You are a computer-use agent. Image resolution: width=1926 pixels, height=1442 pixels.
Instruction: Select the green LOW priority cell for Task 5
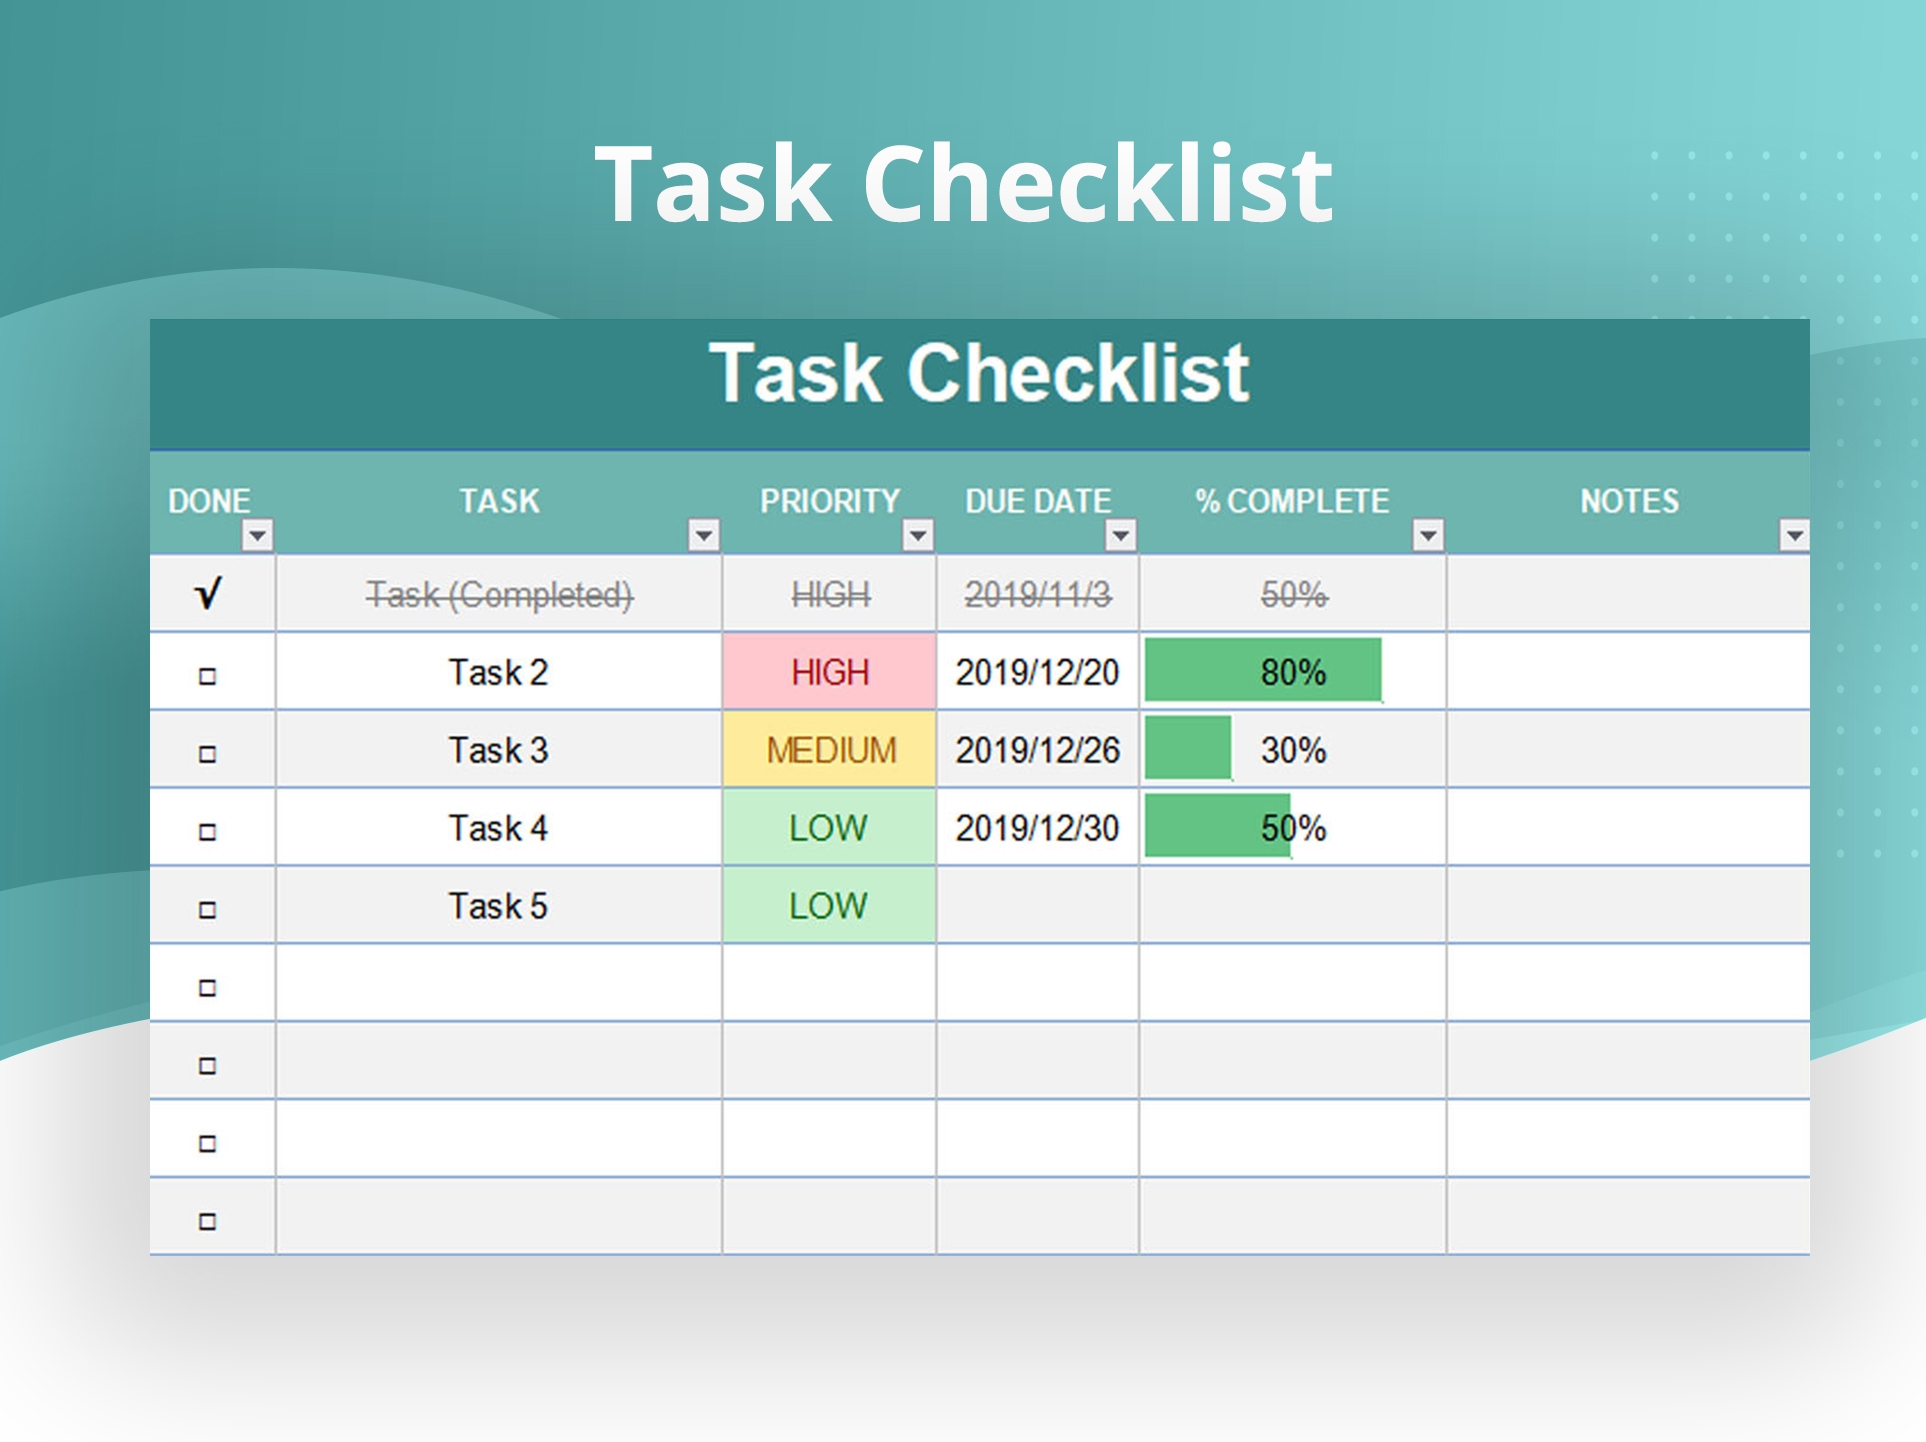(829, 906)
